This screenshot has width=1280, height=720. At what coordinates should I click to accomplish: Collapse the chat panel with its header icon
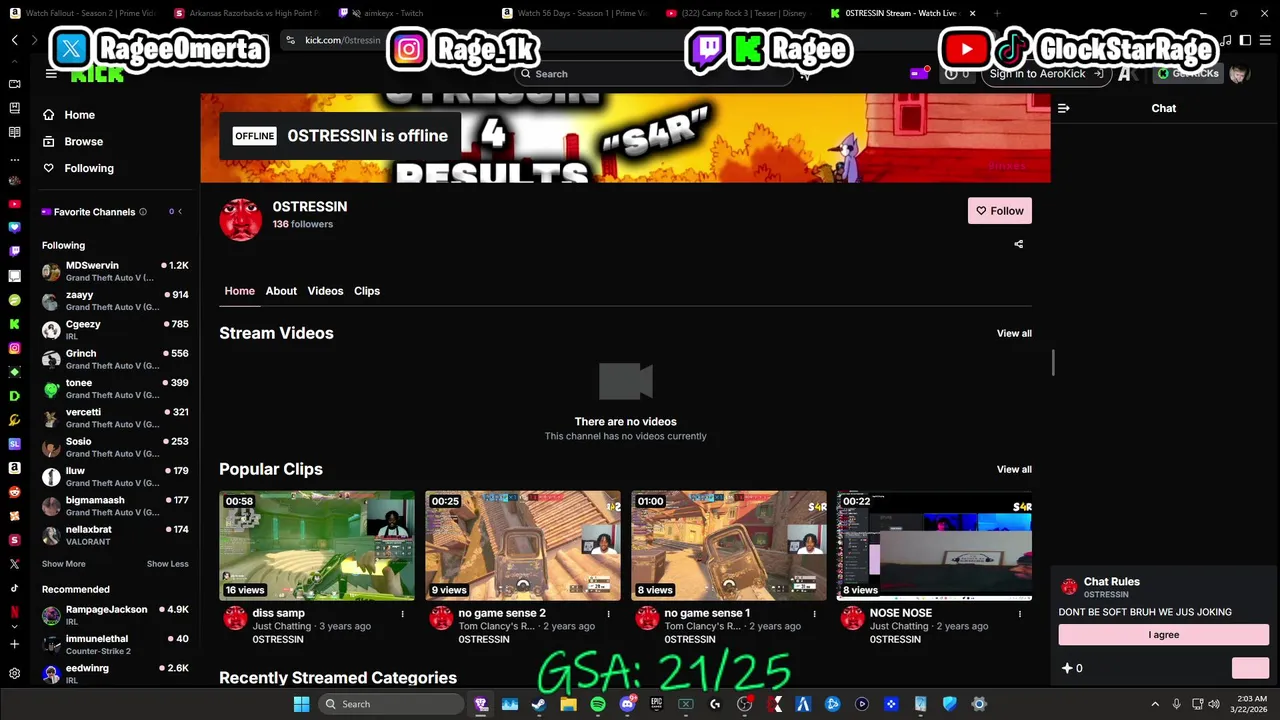tap(1064, 108)
